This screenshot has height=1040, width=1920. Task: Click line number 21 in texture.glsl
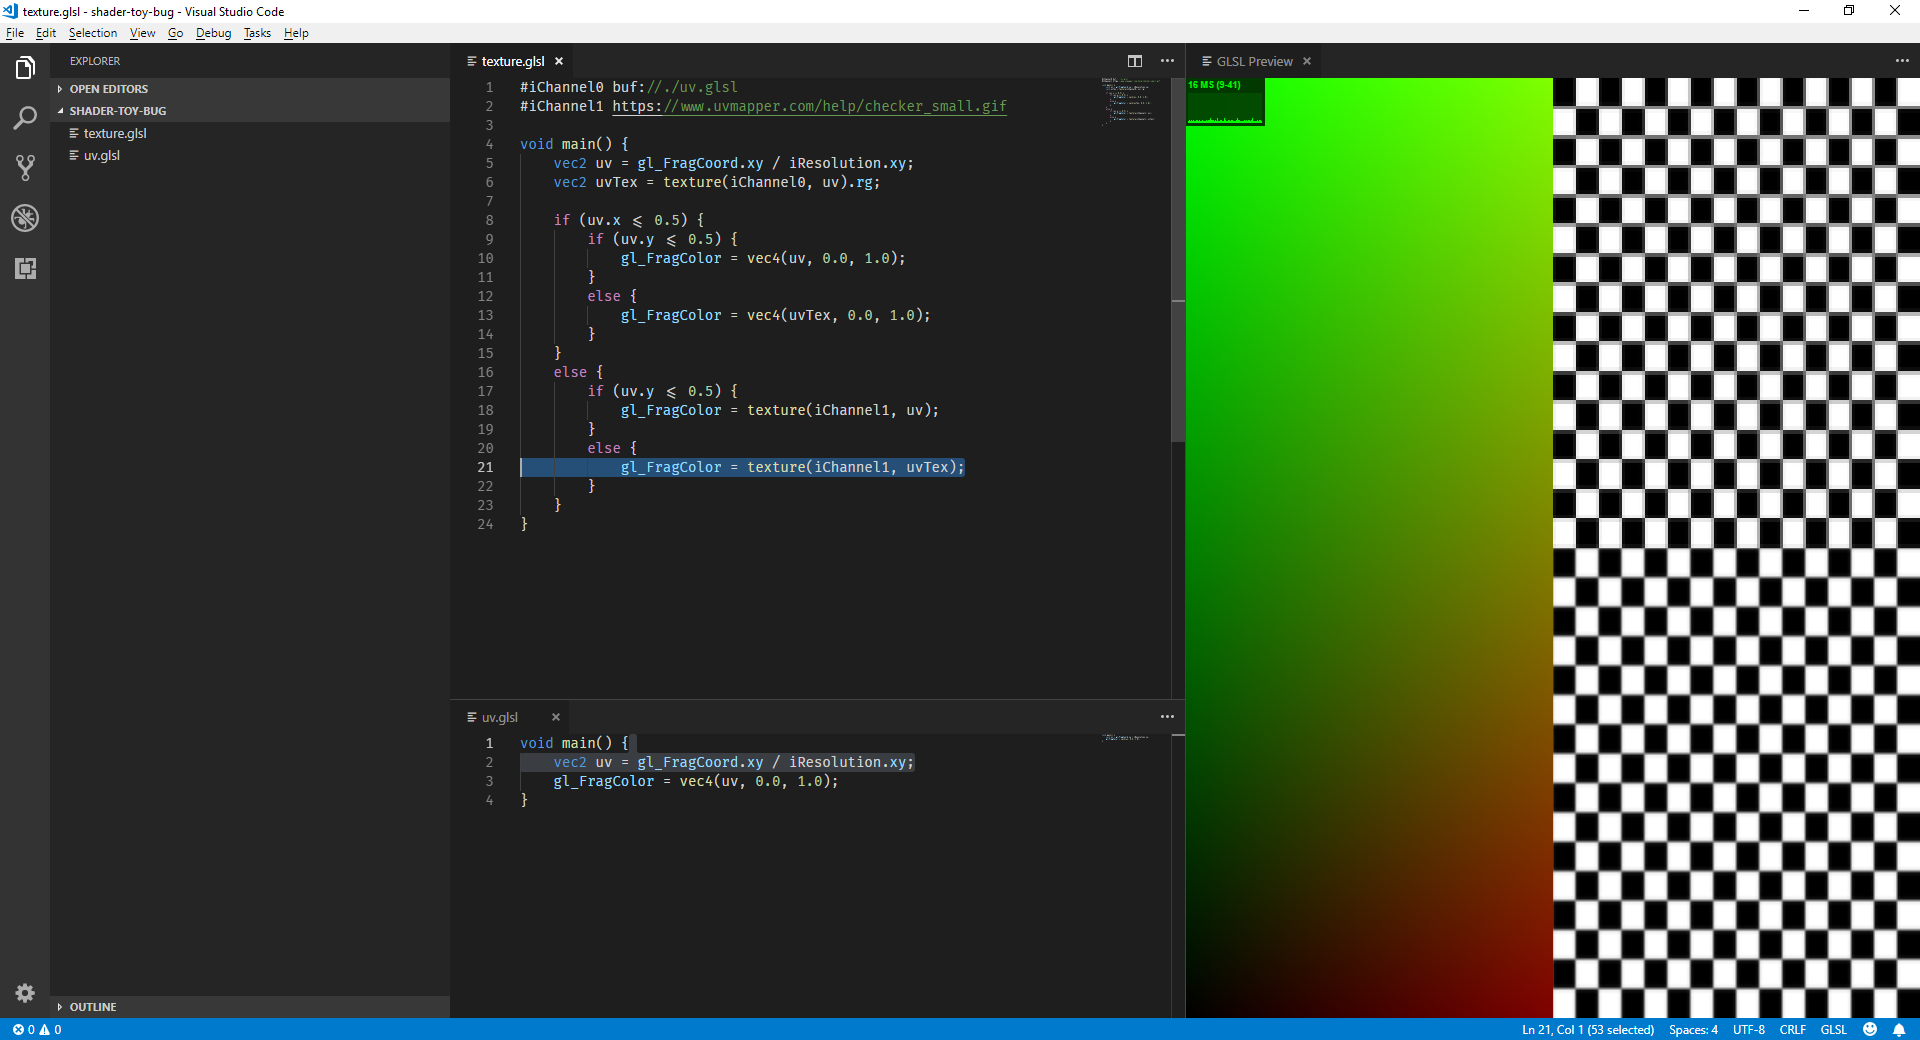485,467
